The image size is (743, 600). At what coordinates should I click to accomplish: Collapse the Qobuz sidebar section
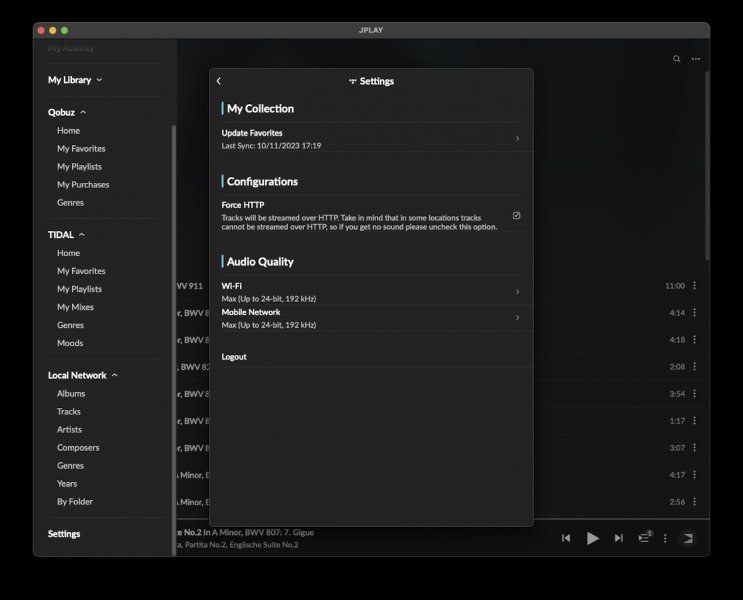point(67,112)
